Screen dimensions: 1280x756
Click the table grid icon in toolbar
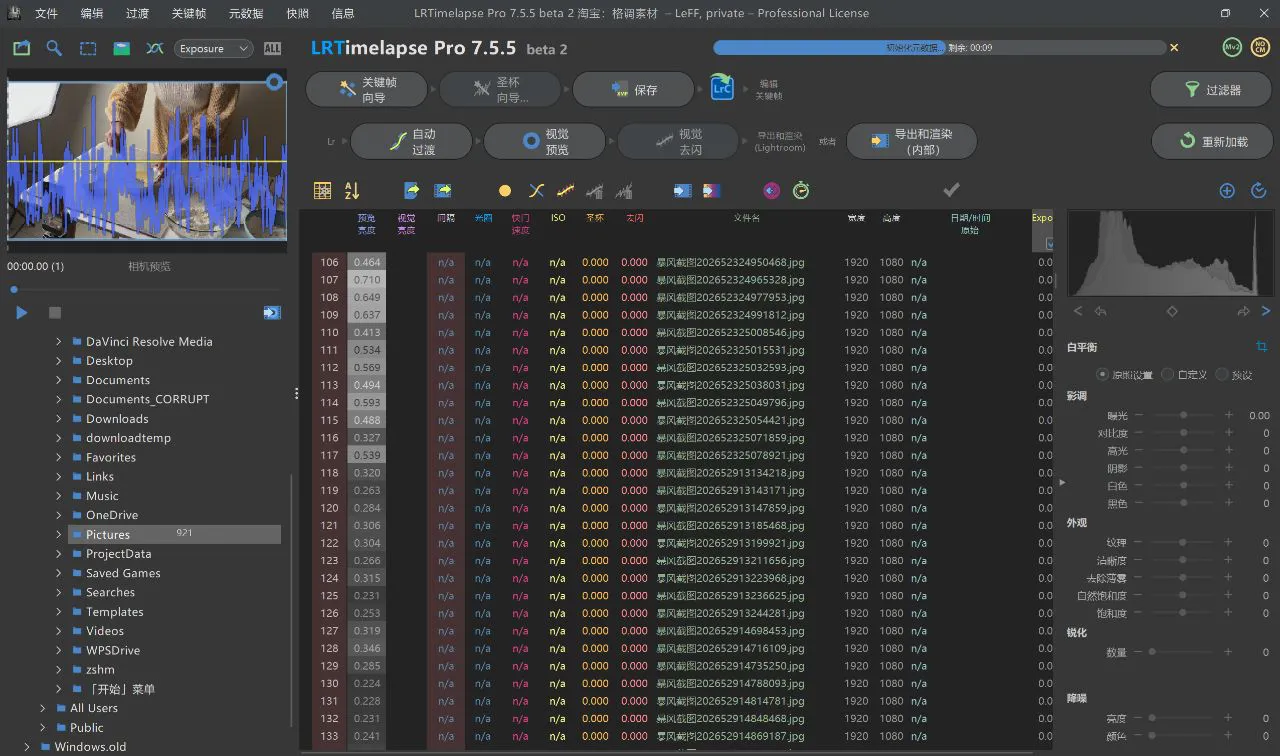pos(322,190)
